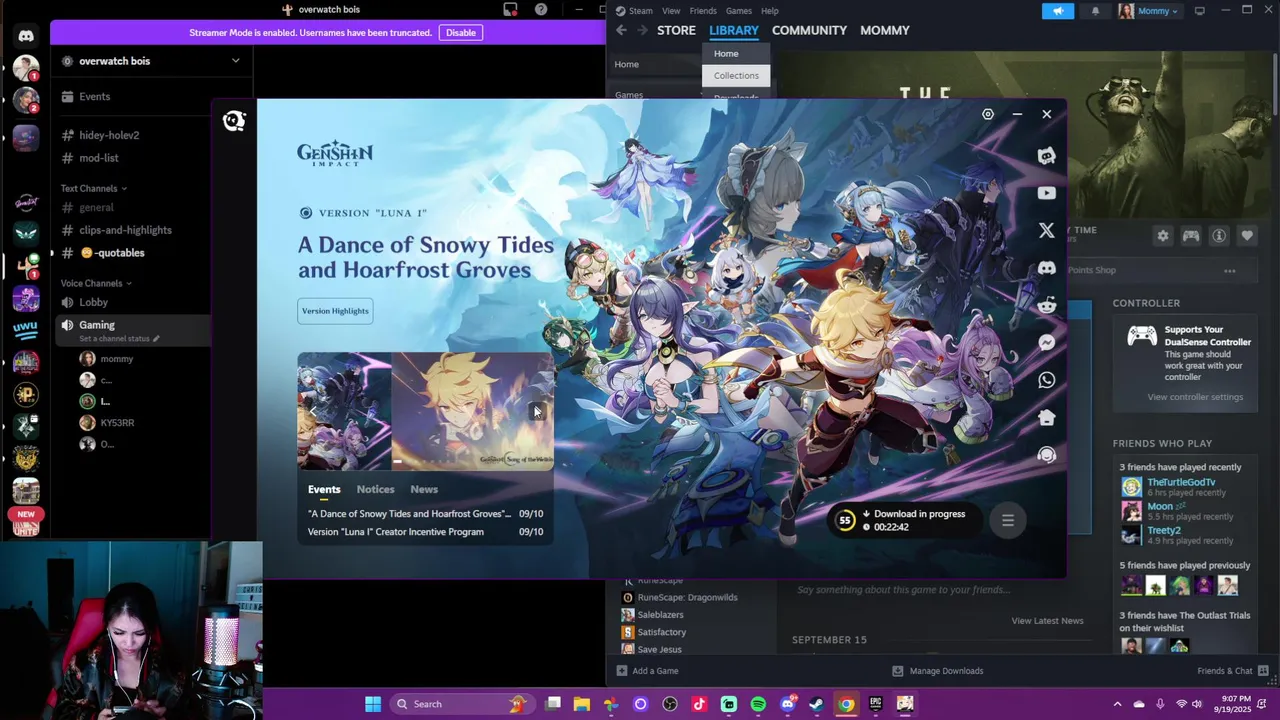The image size is (1280, 720).
Task: Toggle microphone icon in system tray
Action: [x=1160, y=704]
